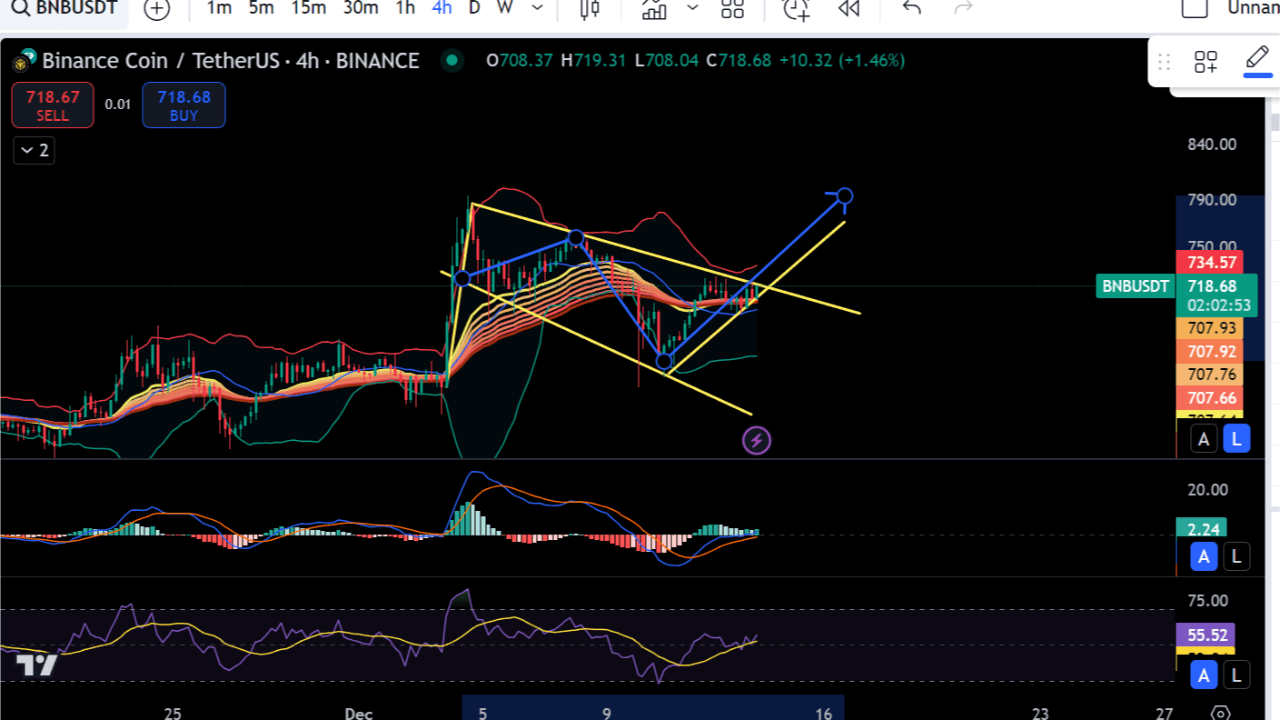Click the 16 date on the time axis
This screenshot has width=1280, height=720.
pyautogui.click(x=823, y=713)
